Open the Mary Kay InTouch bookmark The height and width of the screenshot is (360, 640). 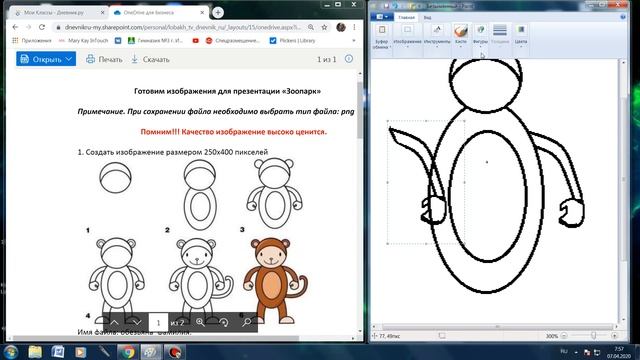click(x=84, y=40)
